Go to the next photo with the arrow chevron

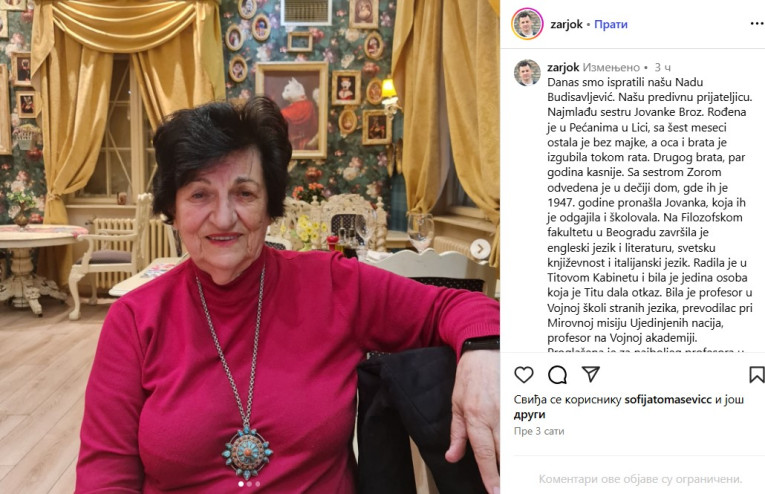point(480,249)
